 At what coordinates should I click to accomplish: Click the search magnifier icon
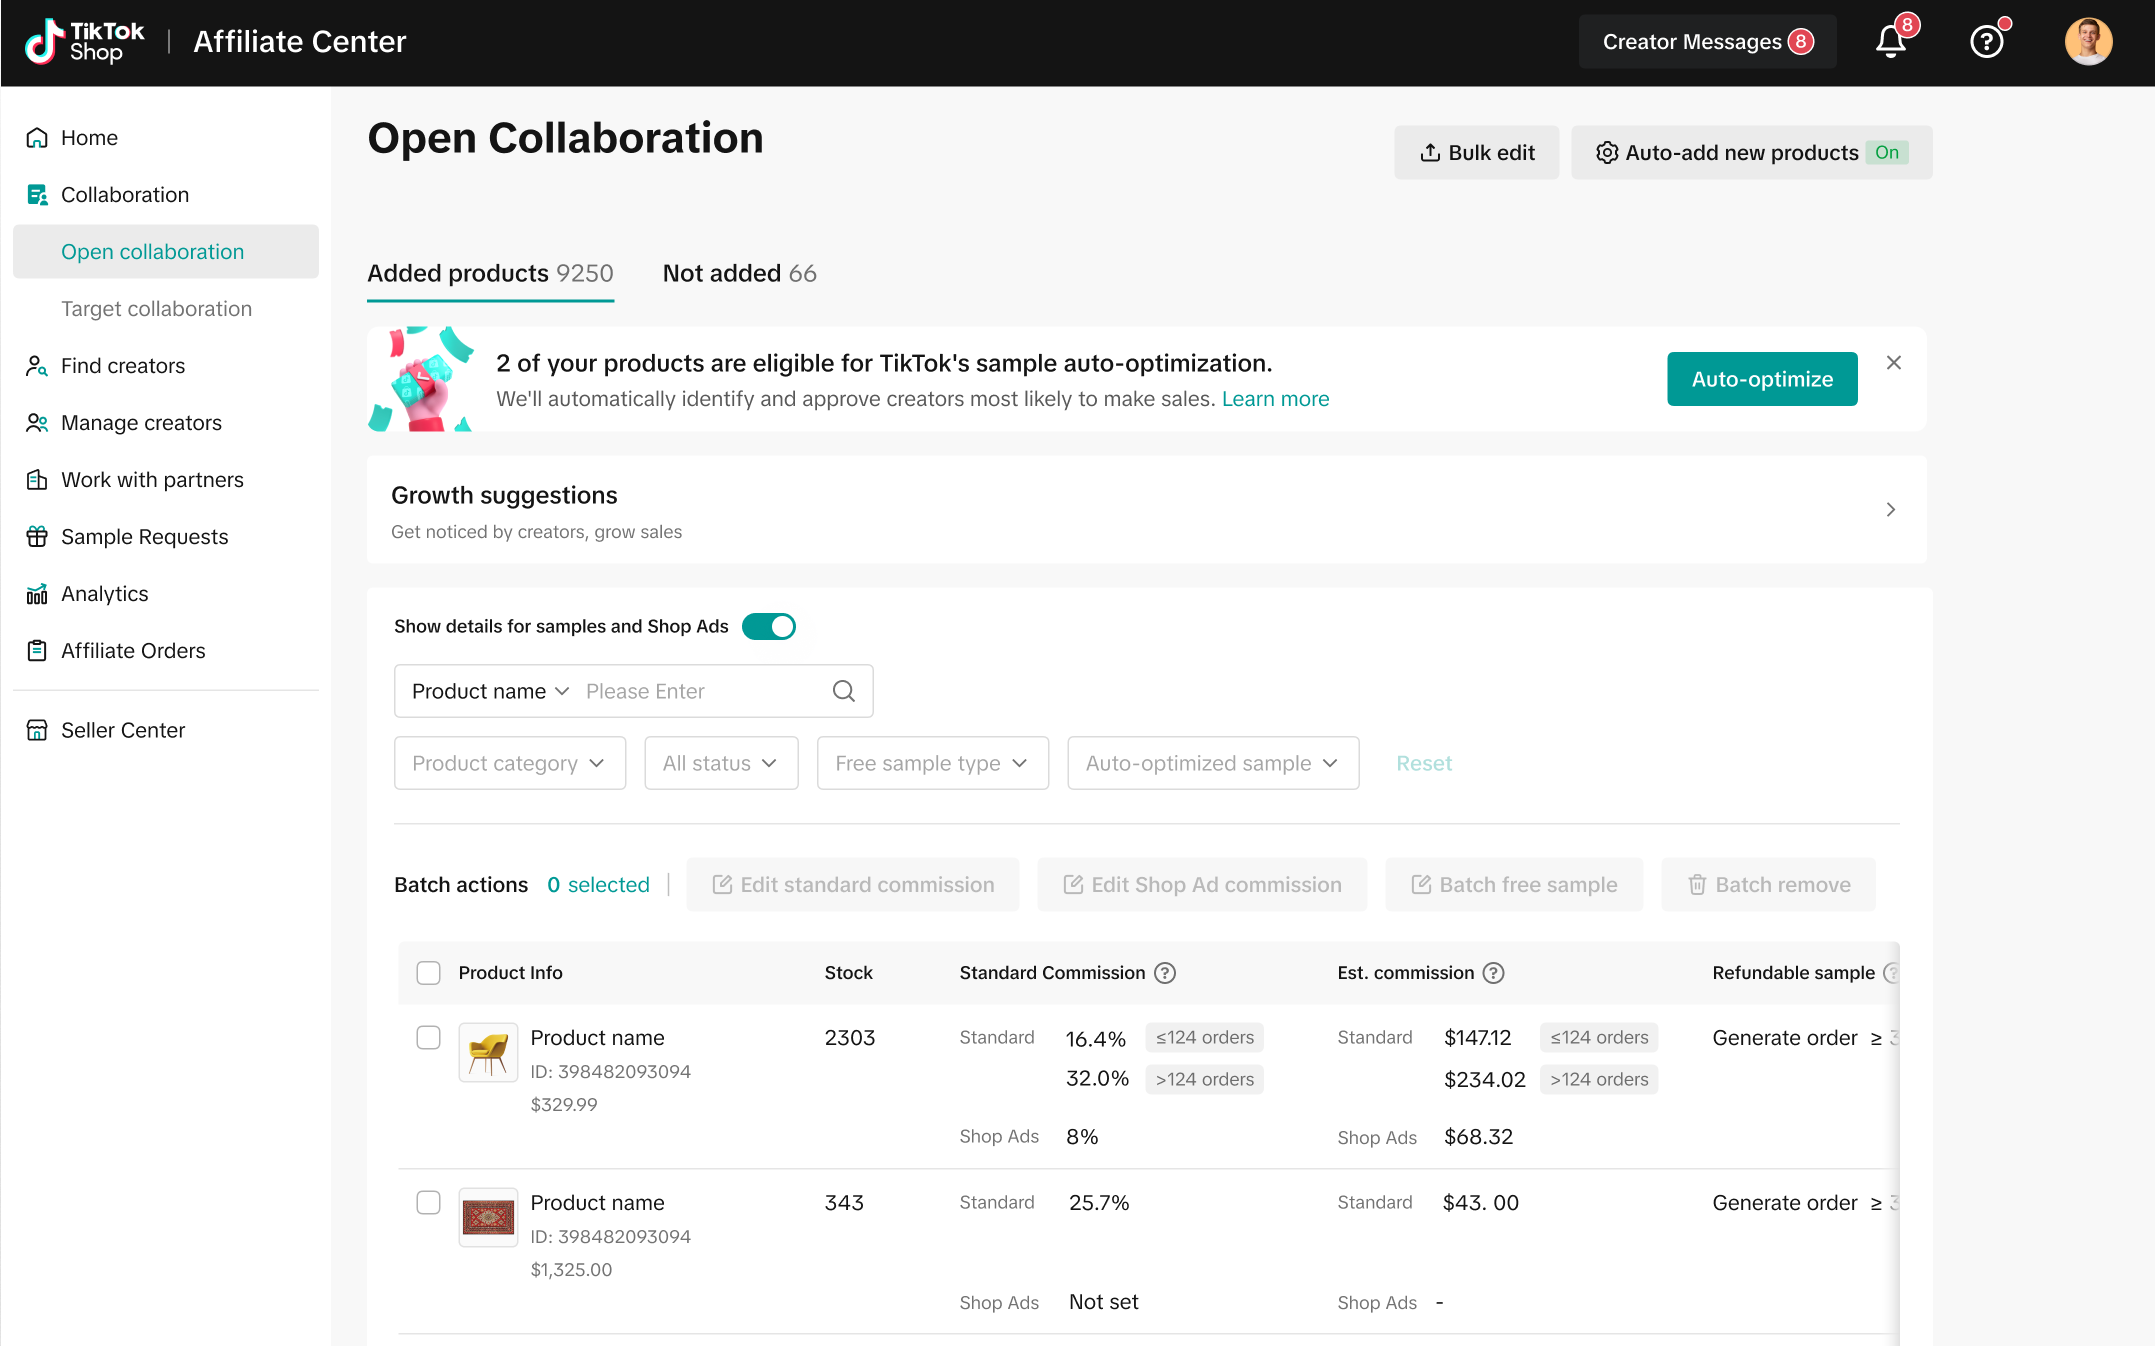(x=843, y=691)
